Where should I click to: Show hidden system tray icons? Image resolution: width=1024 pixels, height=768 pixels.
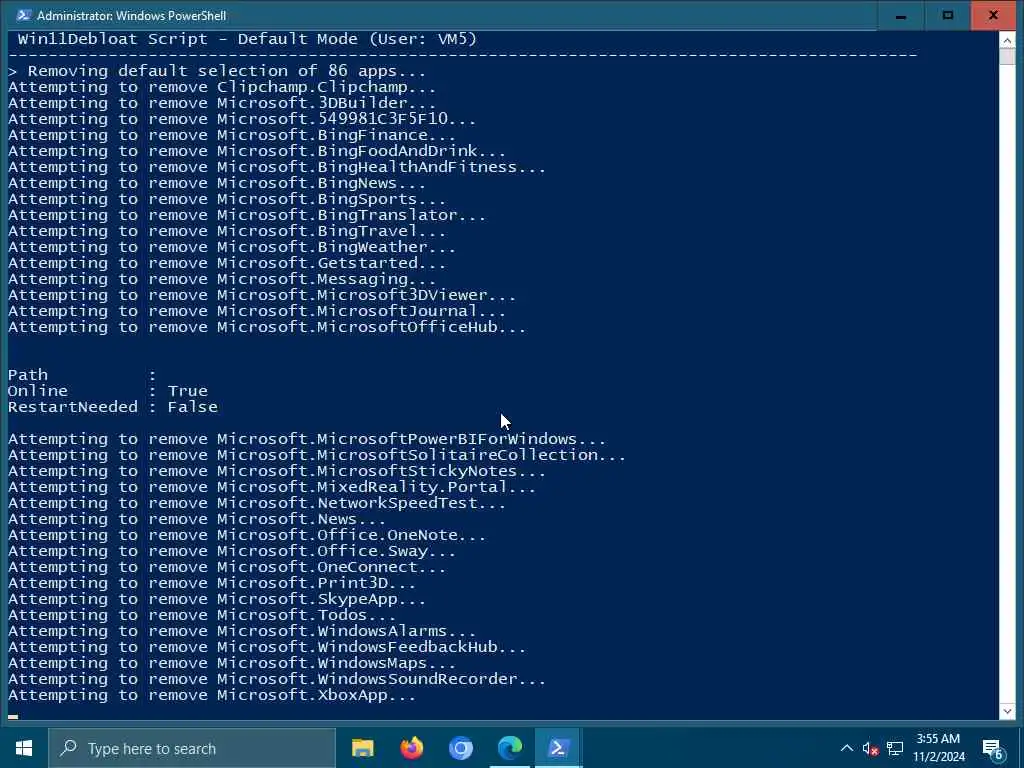pos(846,748)
